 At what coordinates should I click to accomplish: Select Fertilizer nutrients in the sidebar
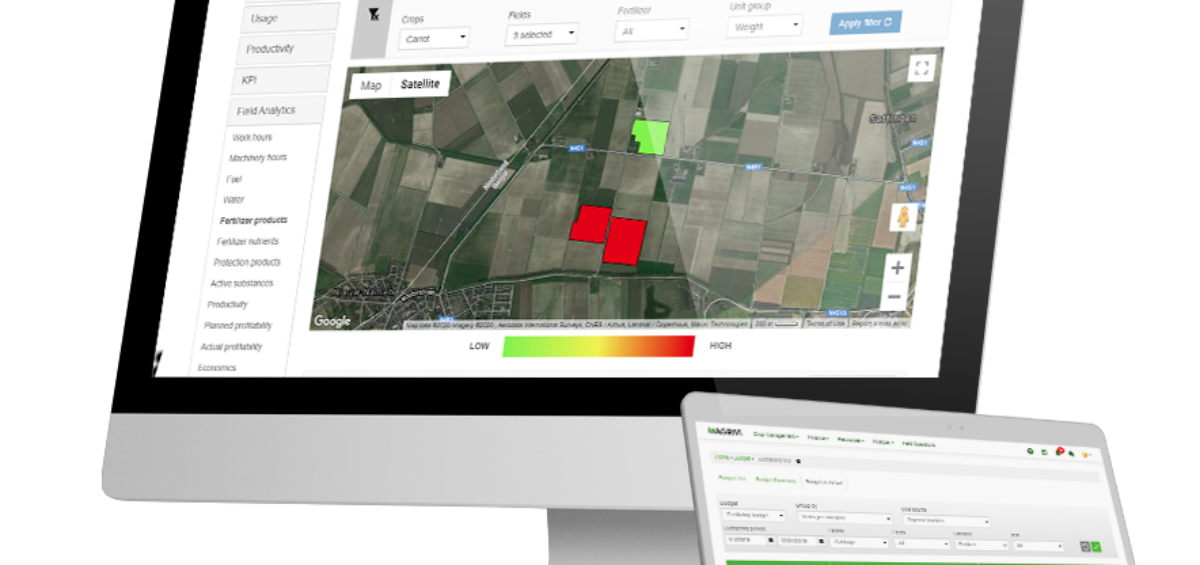248,241
